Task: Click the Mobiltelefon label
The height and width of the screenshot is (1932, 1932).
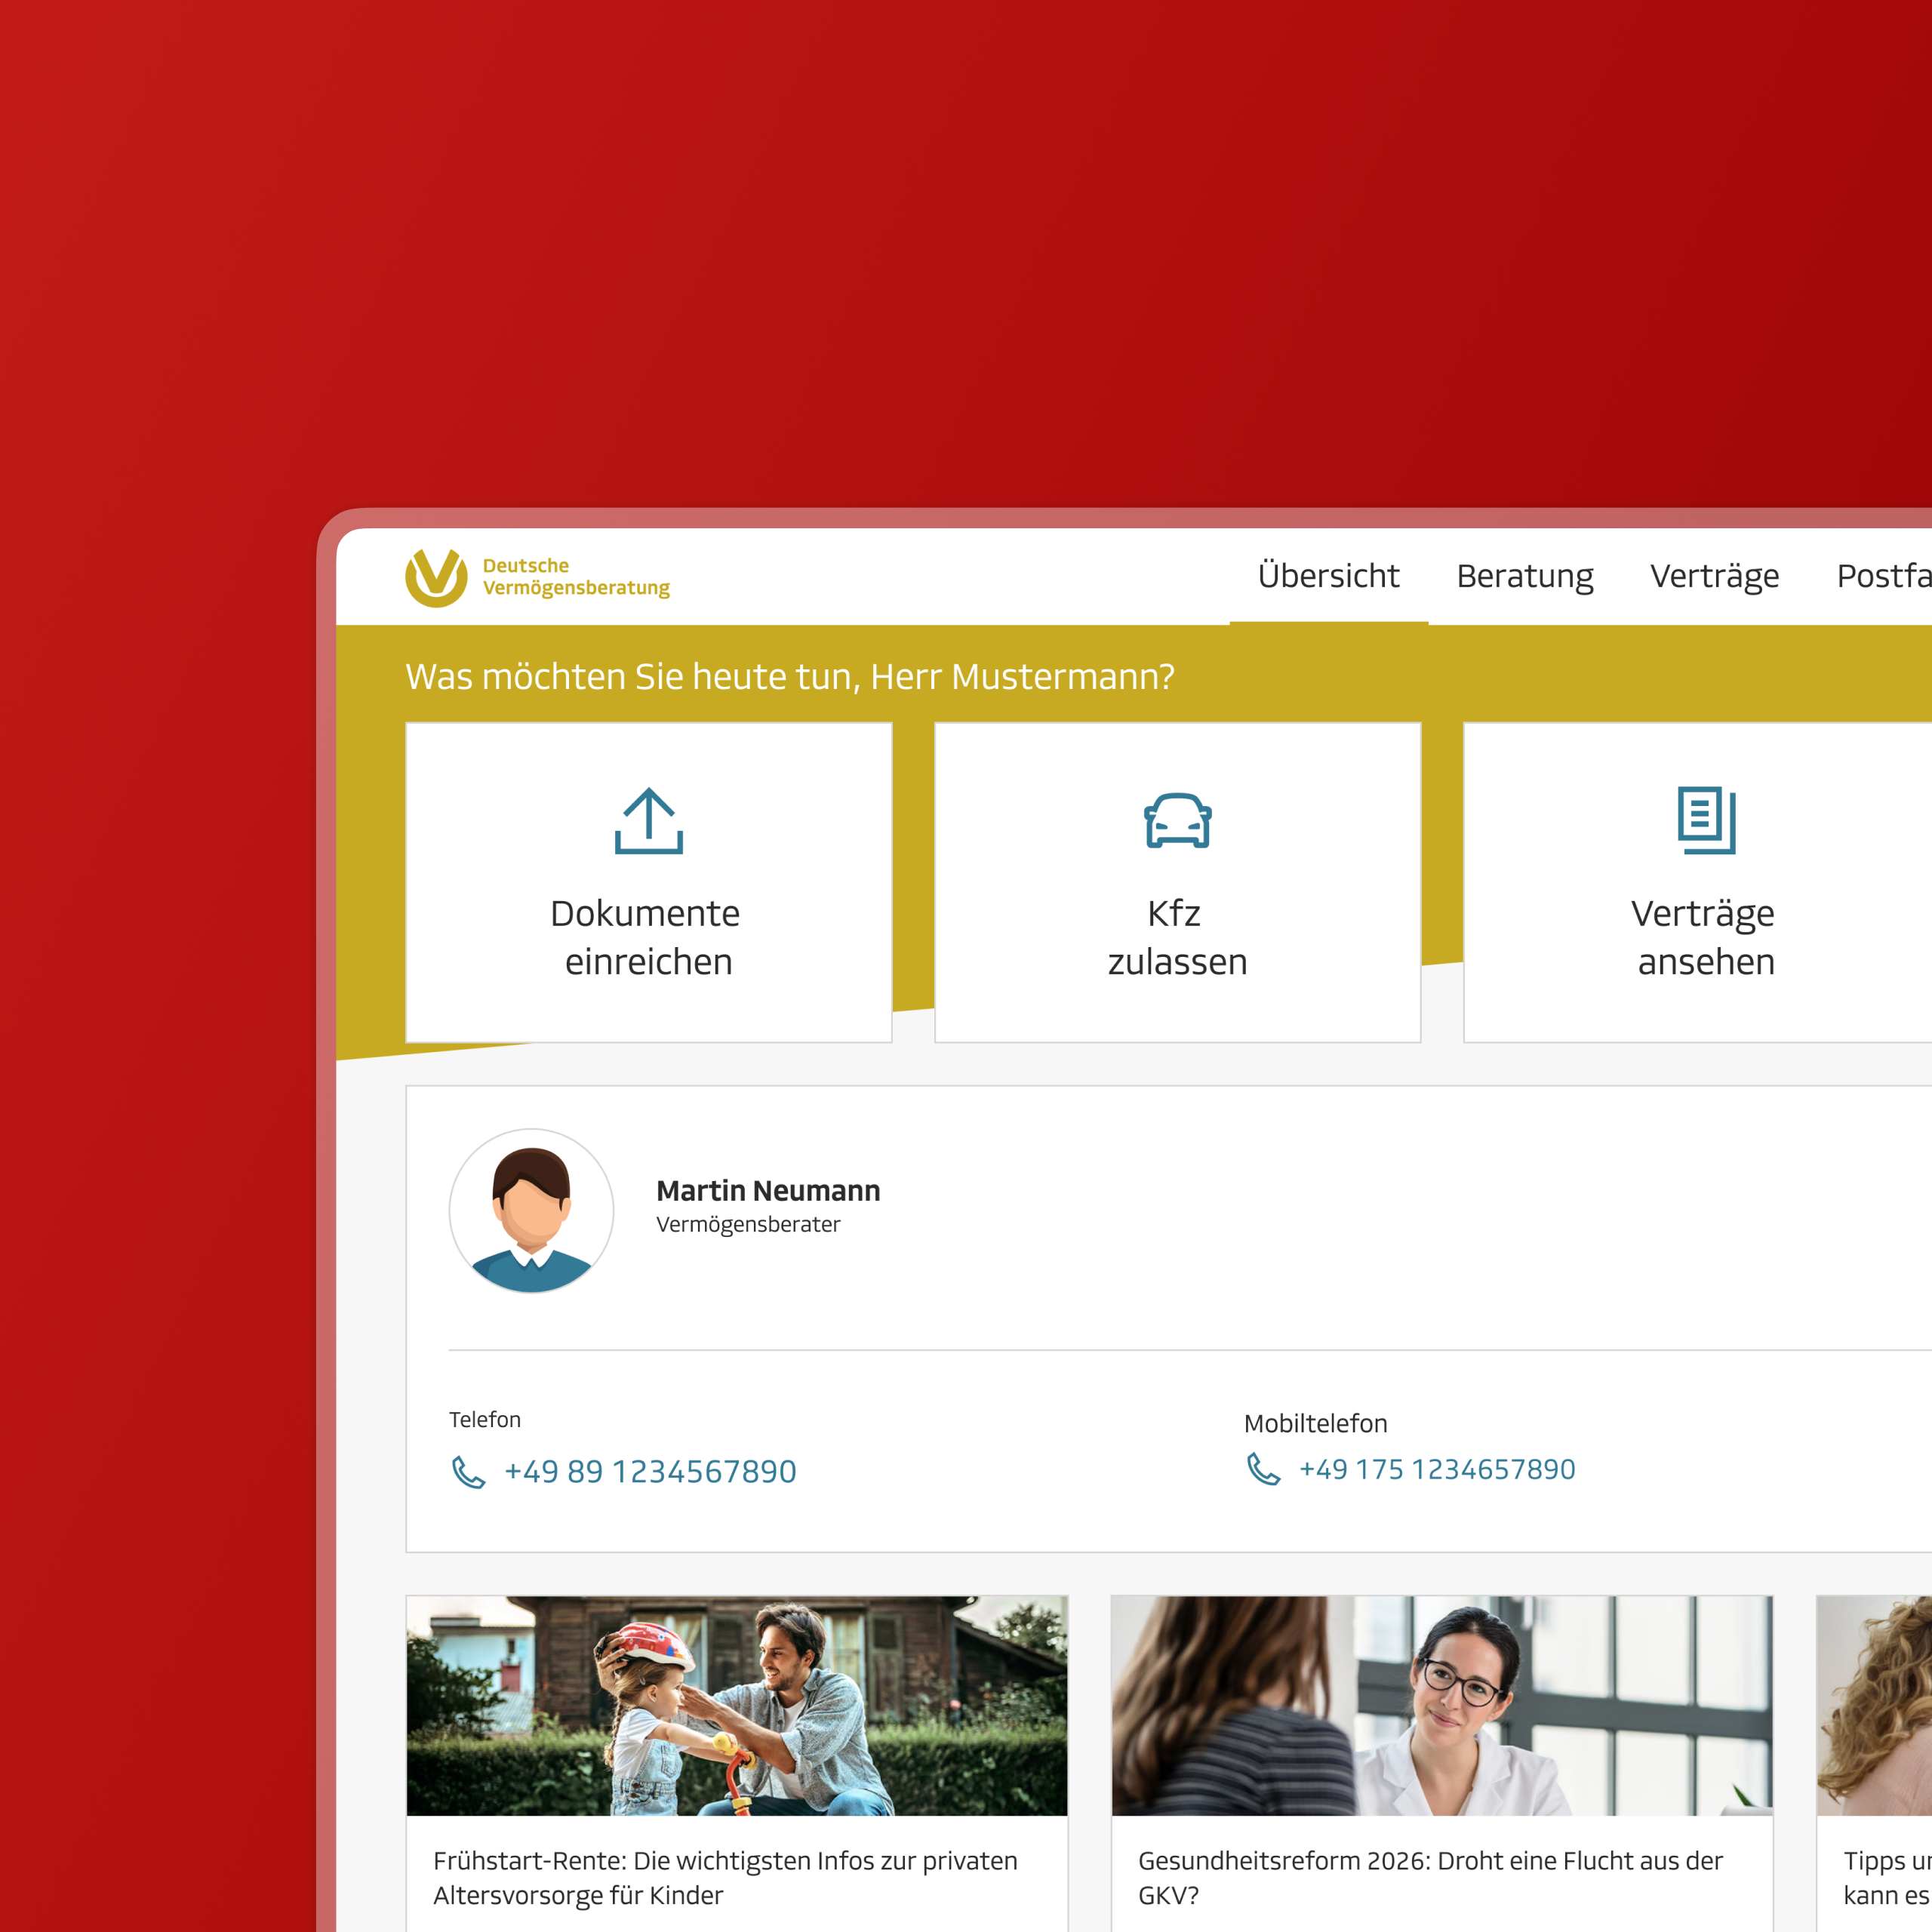Action: [1316, 1424]
